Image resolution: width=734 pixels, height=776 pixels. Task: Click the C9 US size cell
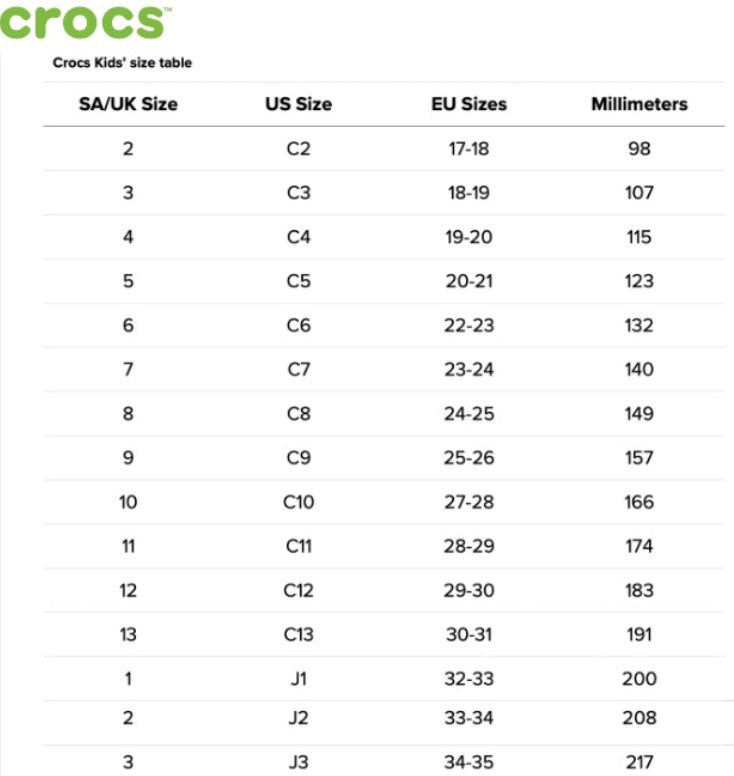point(298,458)
